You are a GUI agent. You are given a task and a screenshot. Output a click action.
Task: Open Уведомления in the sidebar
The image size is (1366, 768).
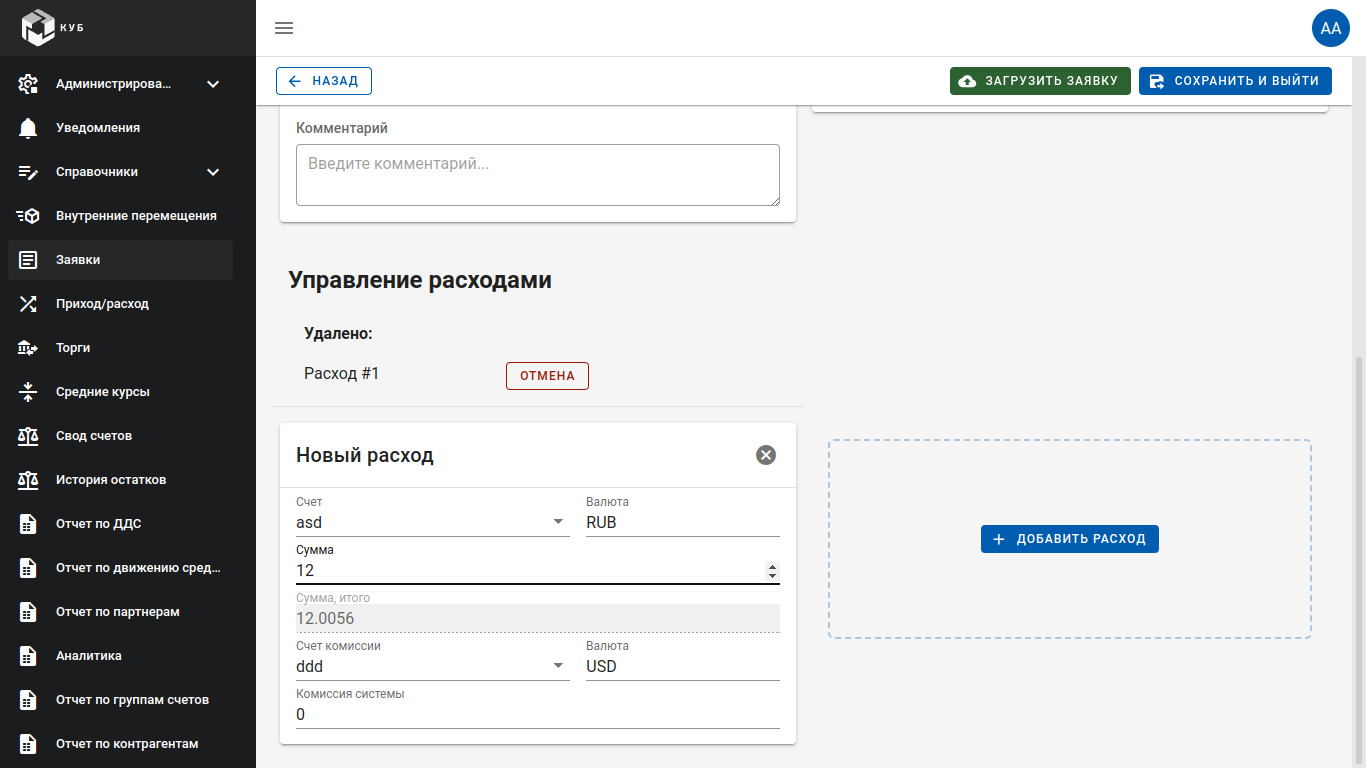[x=120, y=128]
